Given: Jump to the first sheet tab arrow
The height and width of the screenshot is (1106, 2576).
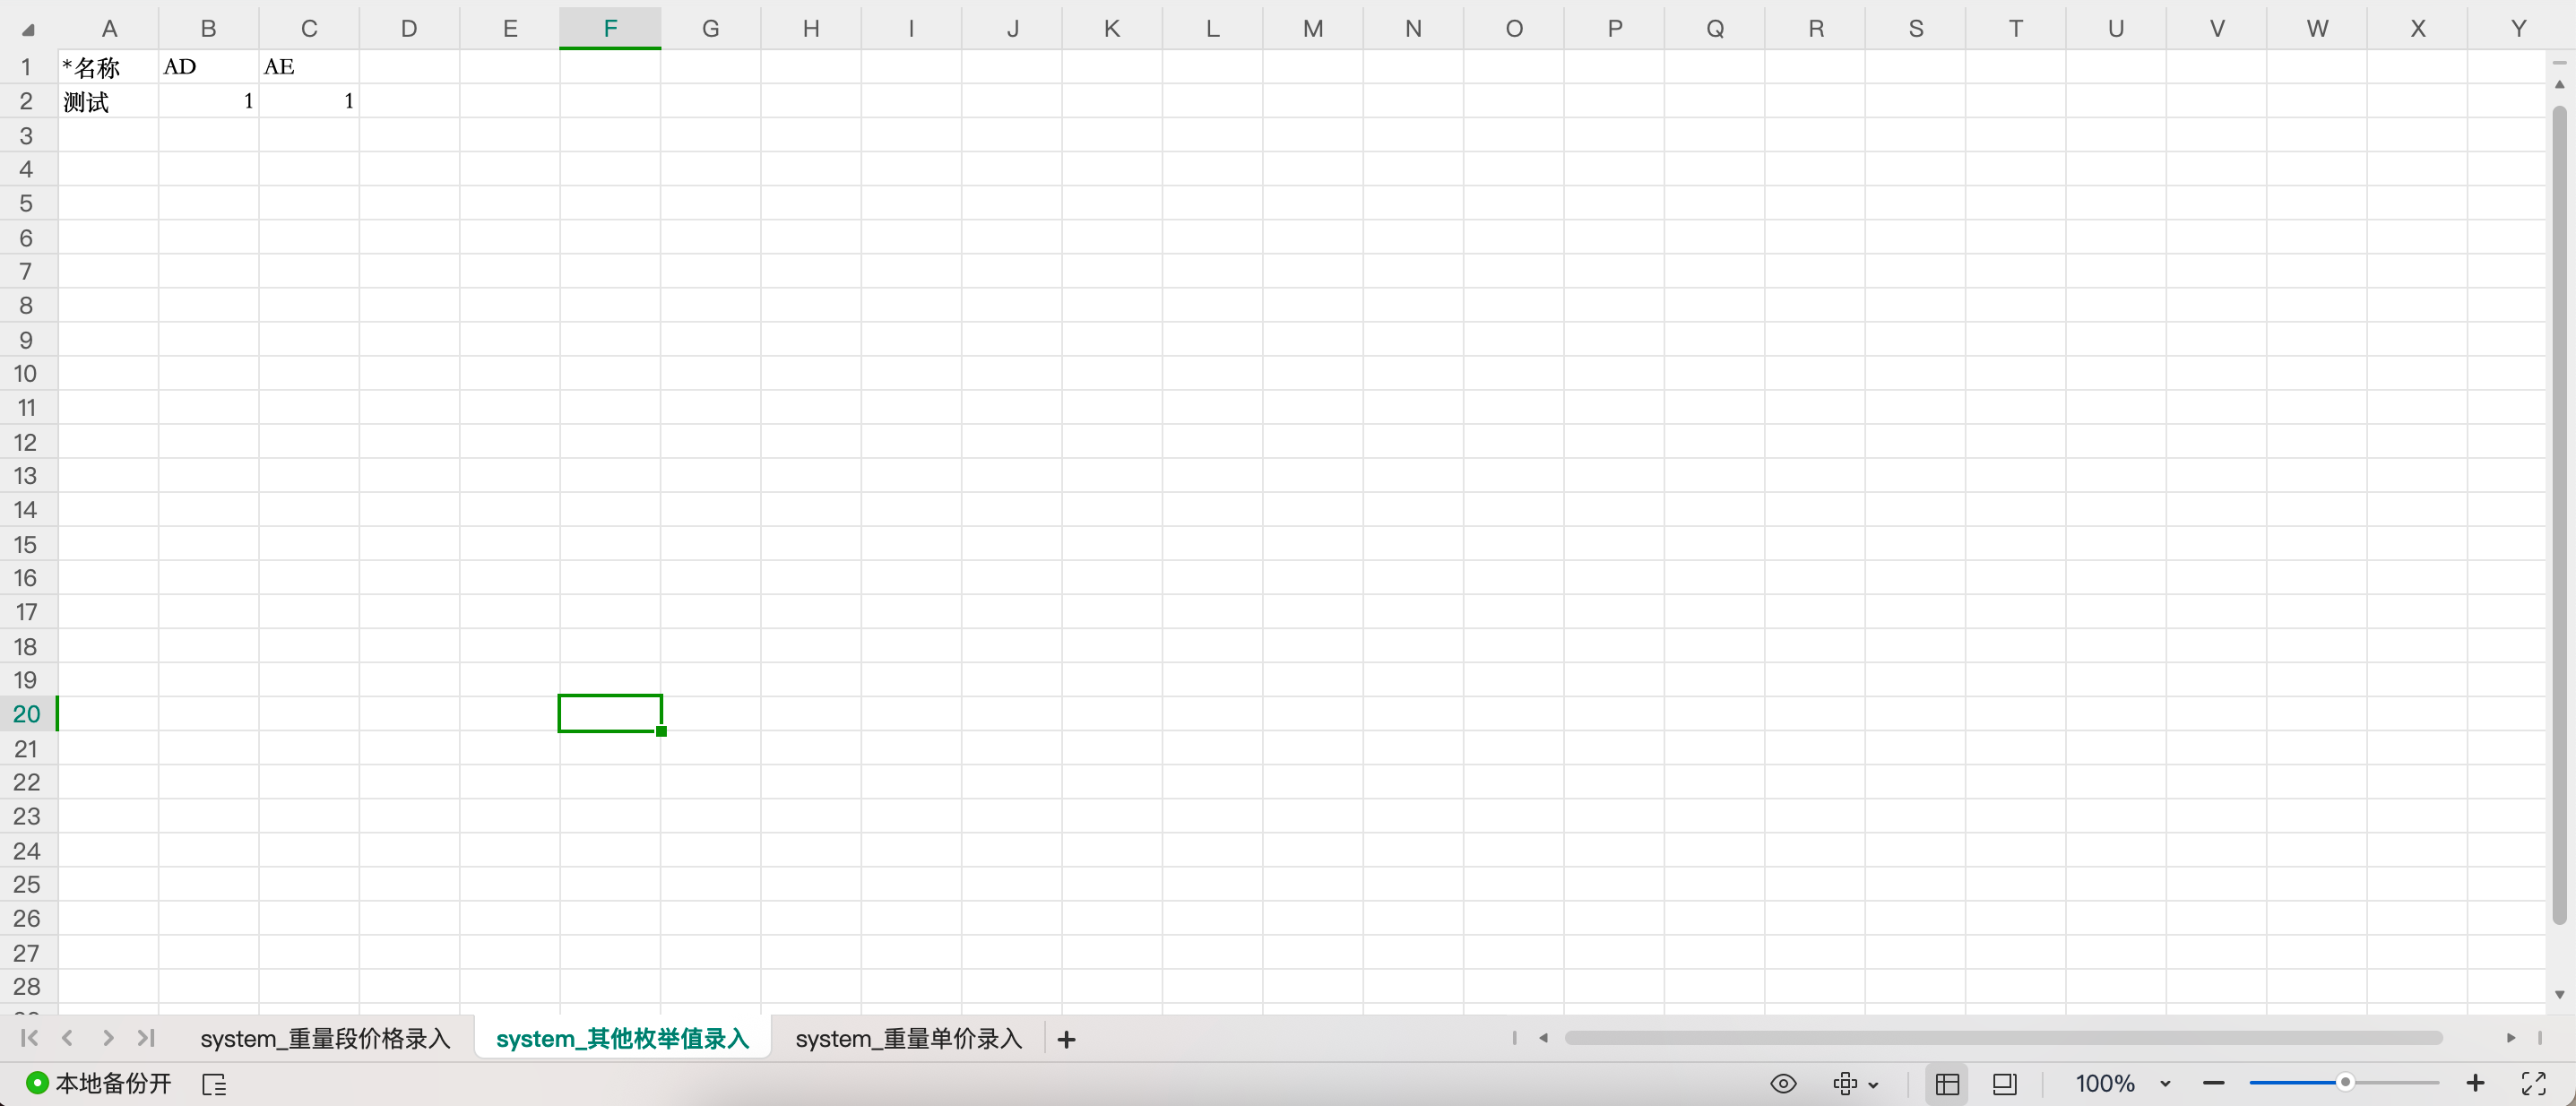Looking at the screenshot, I should [x=29, y=1038].
